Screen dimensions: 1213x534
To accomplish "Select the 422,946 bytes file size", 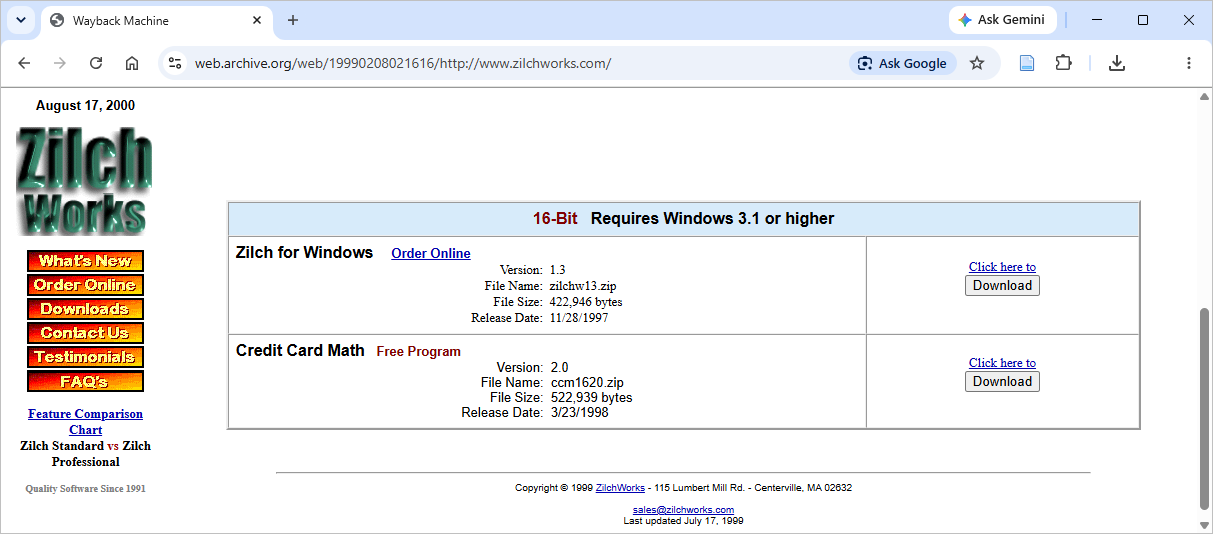I will [x=586, y=302].
